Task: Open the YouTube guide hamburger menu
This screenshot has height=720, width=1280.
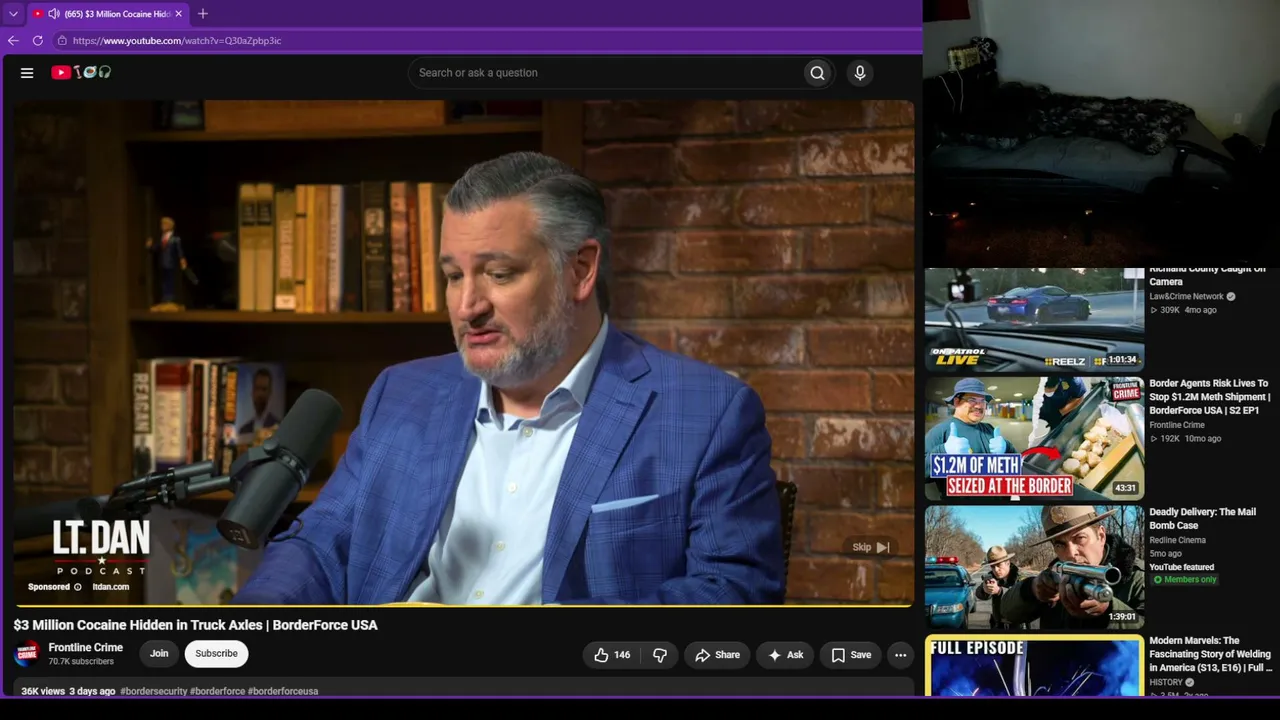Action: coord(27,73)
